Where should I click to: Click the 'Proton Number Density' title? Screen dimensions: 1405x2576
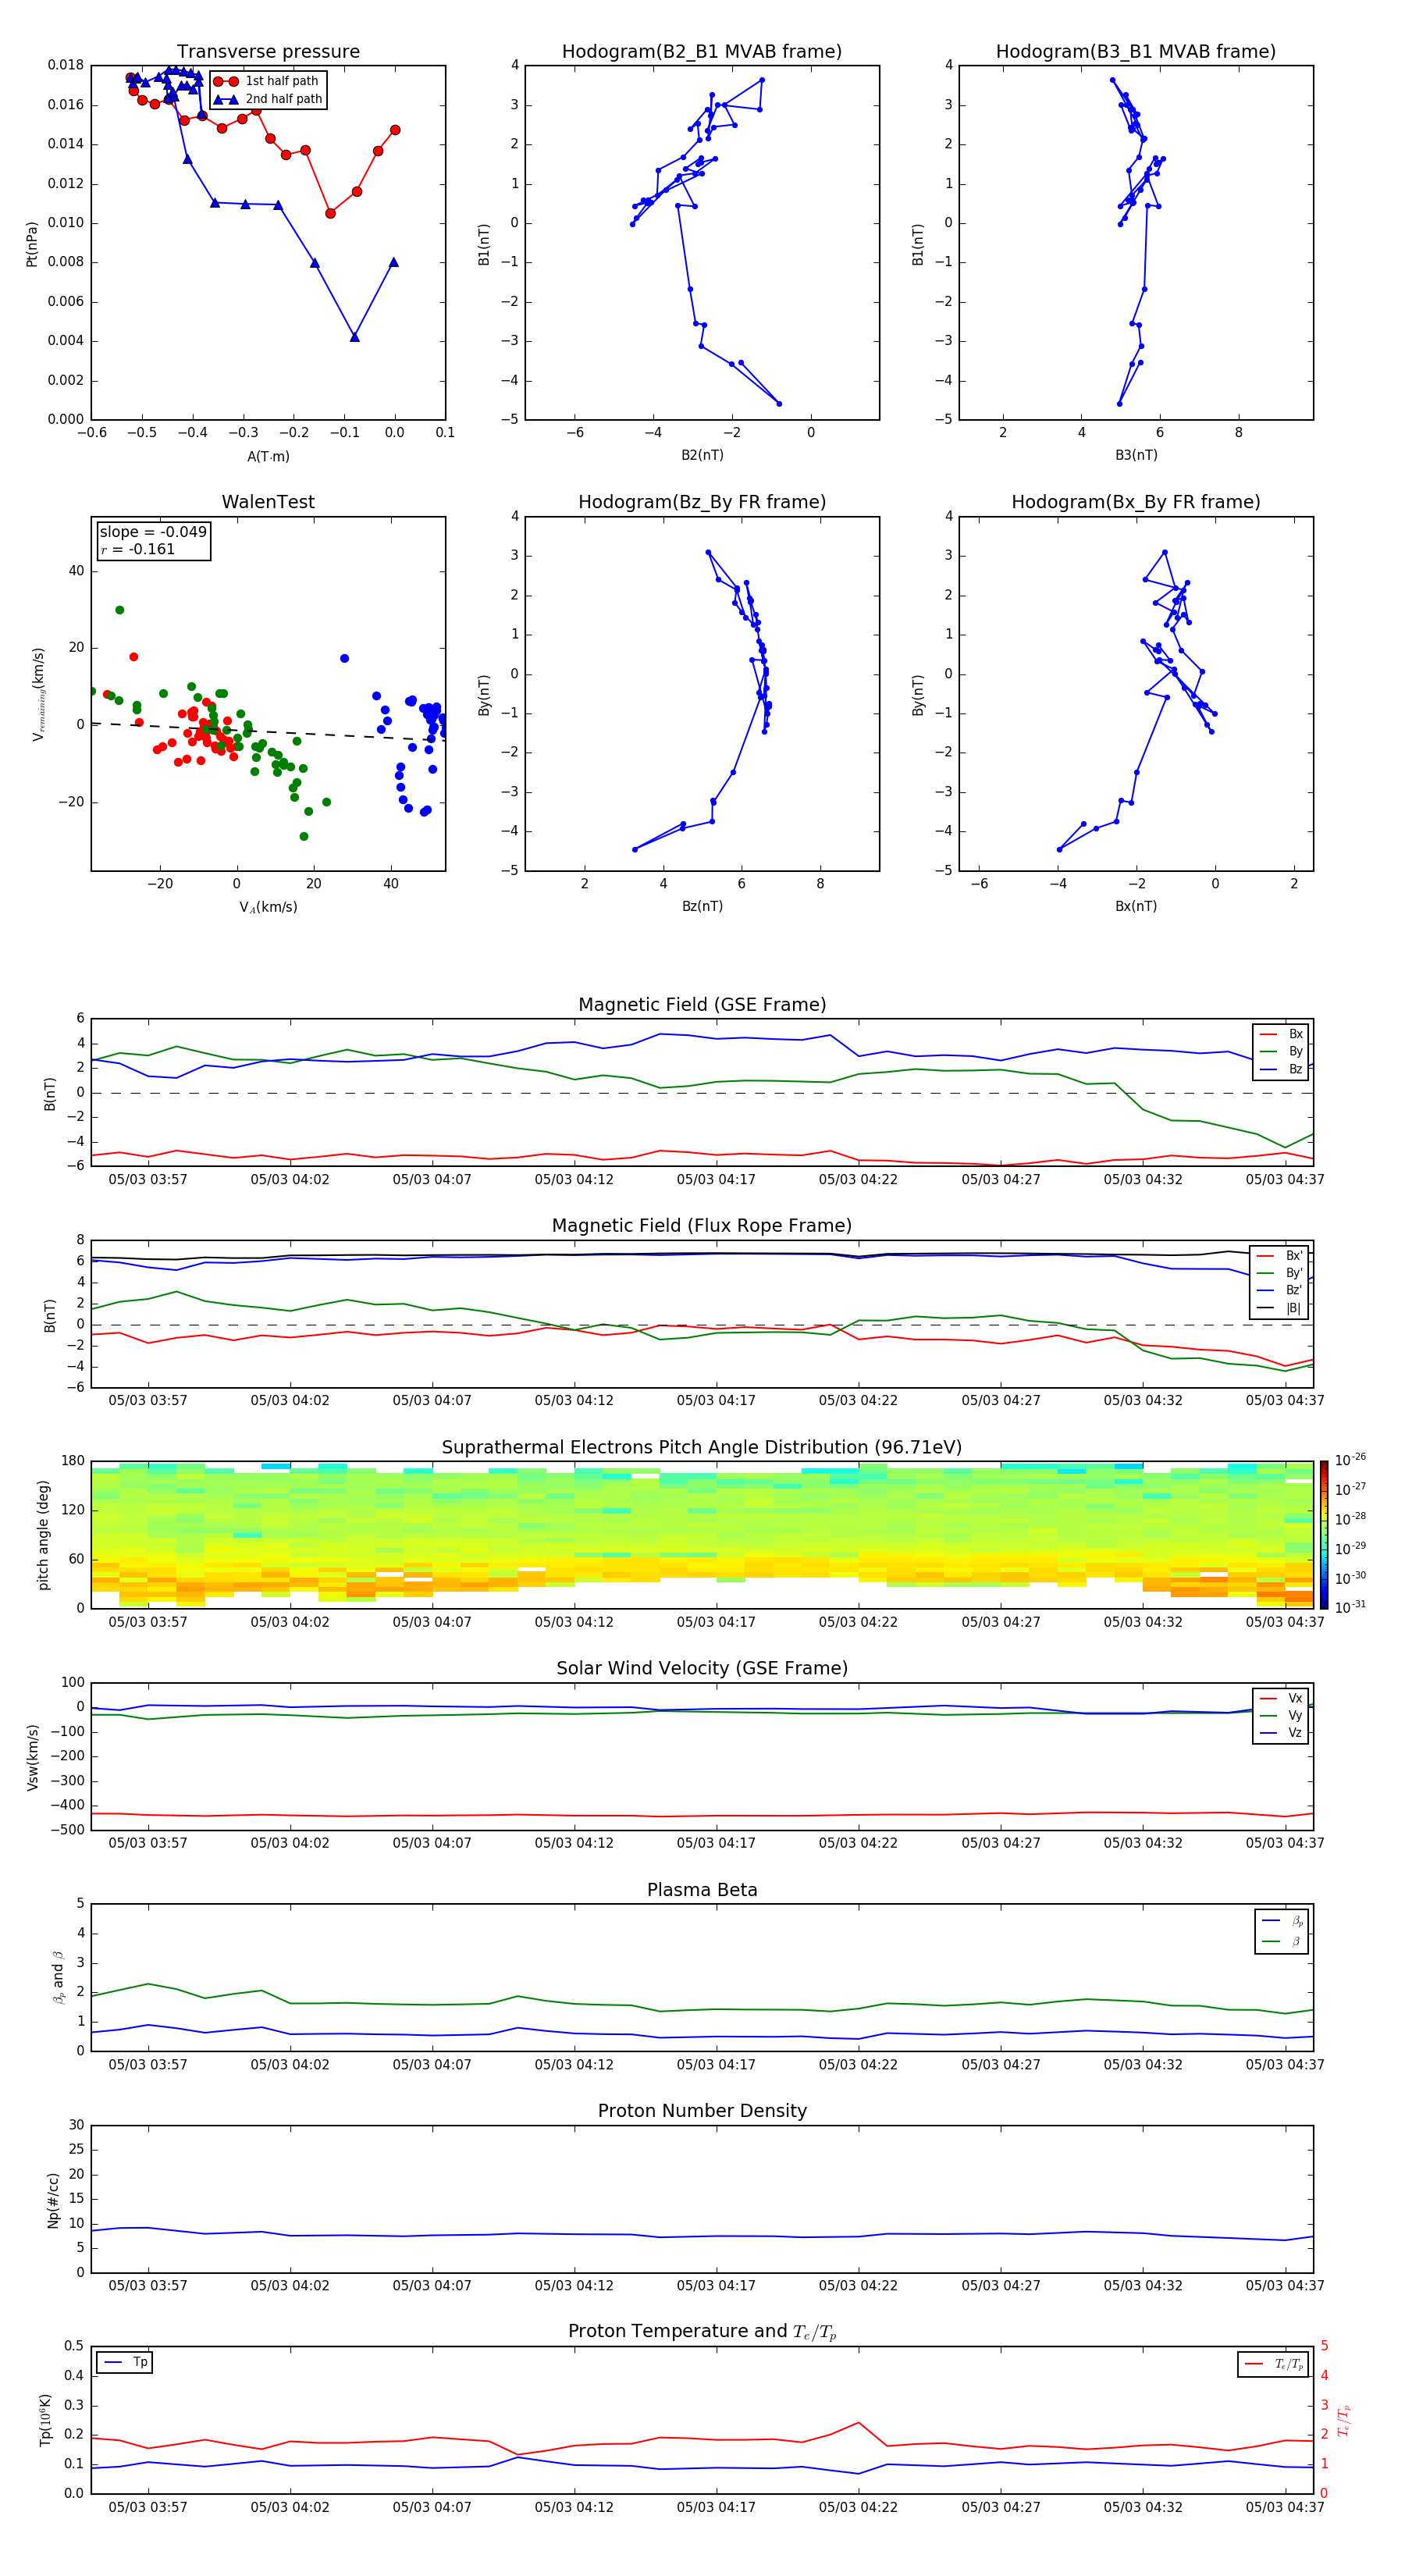tap(702, 2111)
